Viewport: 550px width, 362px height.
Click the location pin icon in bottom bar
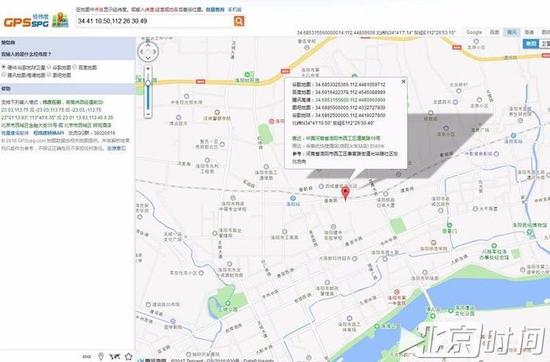[101, 356]
